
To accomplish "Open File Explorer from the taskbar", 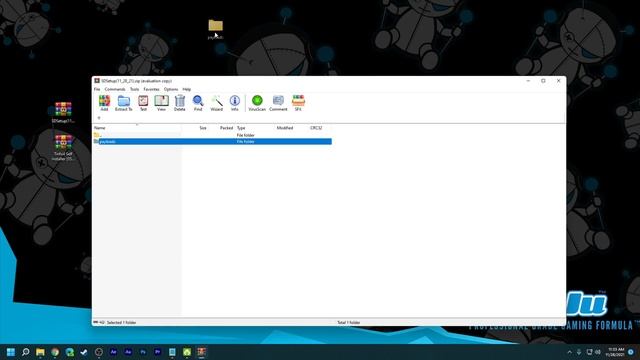I will click(x=40, y=352).
